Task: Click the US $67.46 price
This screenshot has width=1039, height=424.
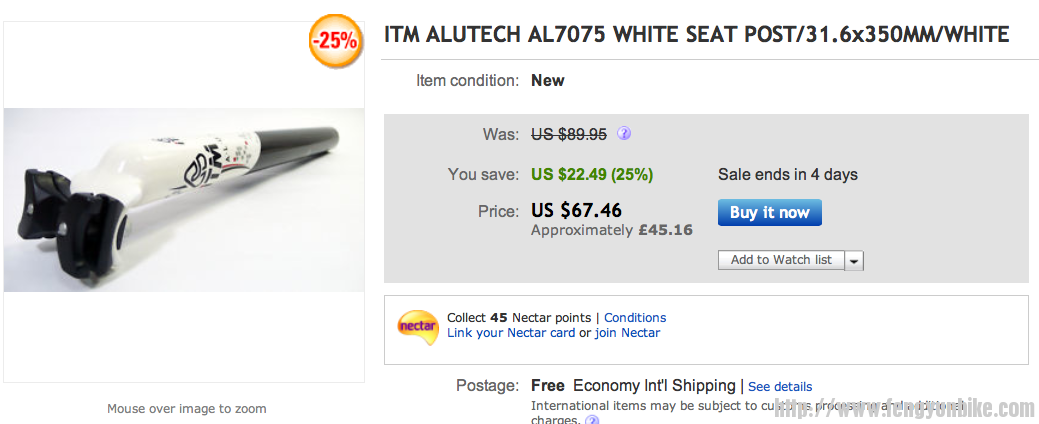Action: pyautogui.click(x=576, y=210)
